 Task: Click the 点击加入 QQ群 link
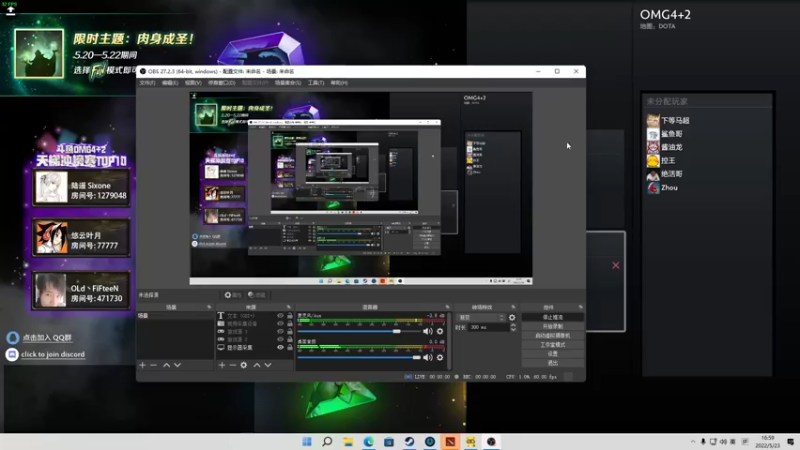coord(47,337)
